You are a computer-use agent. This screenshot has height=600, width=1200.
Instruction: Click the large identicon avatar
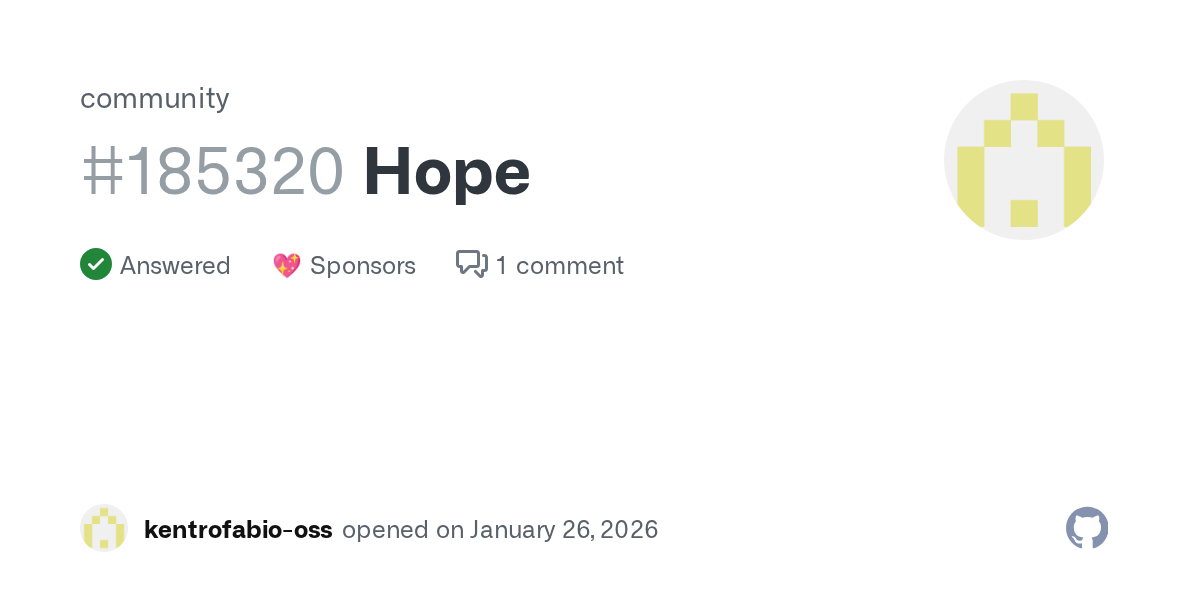point(1023,160)
